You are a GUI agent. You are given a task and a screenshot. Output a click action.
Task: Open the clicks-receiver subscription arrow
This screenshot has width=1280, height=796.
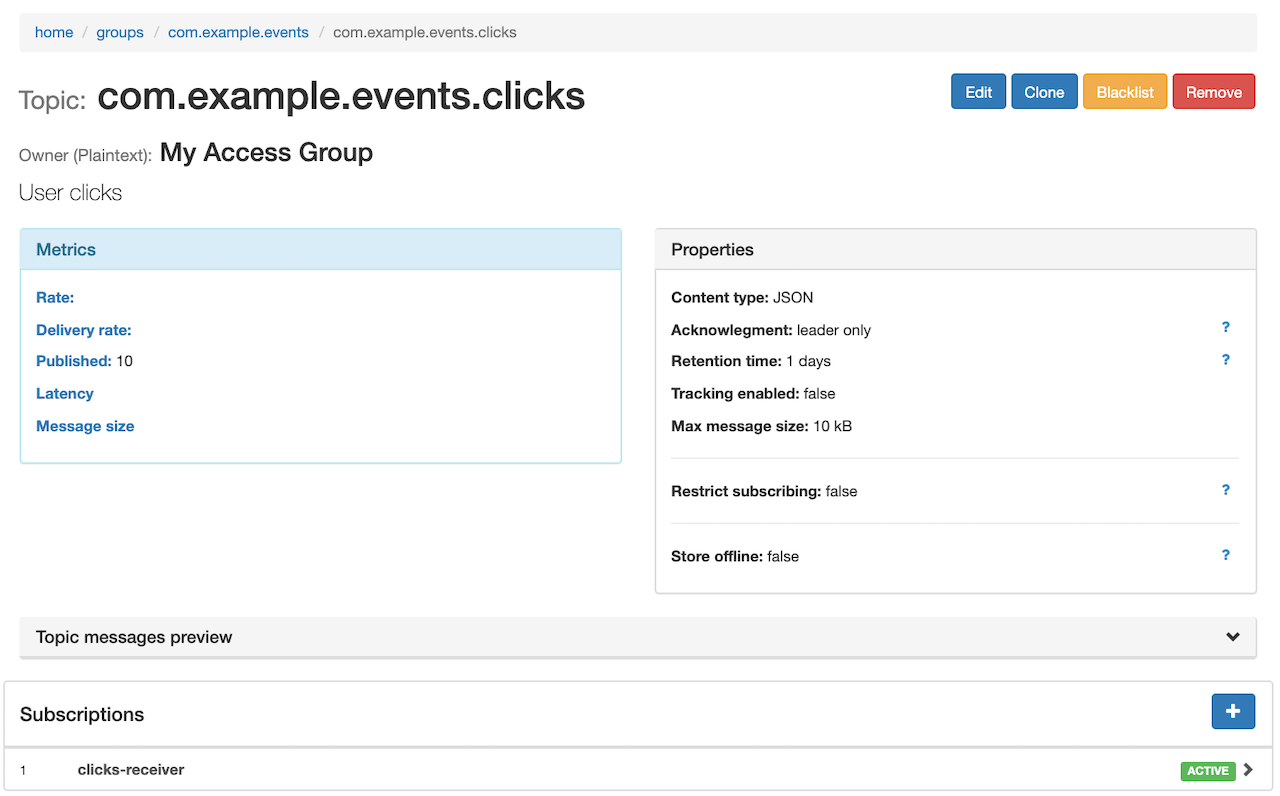(x=1247, y=770)
